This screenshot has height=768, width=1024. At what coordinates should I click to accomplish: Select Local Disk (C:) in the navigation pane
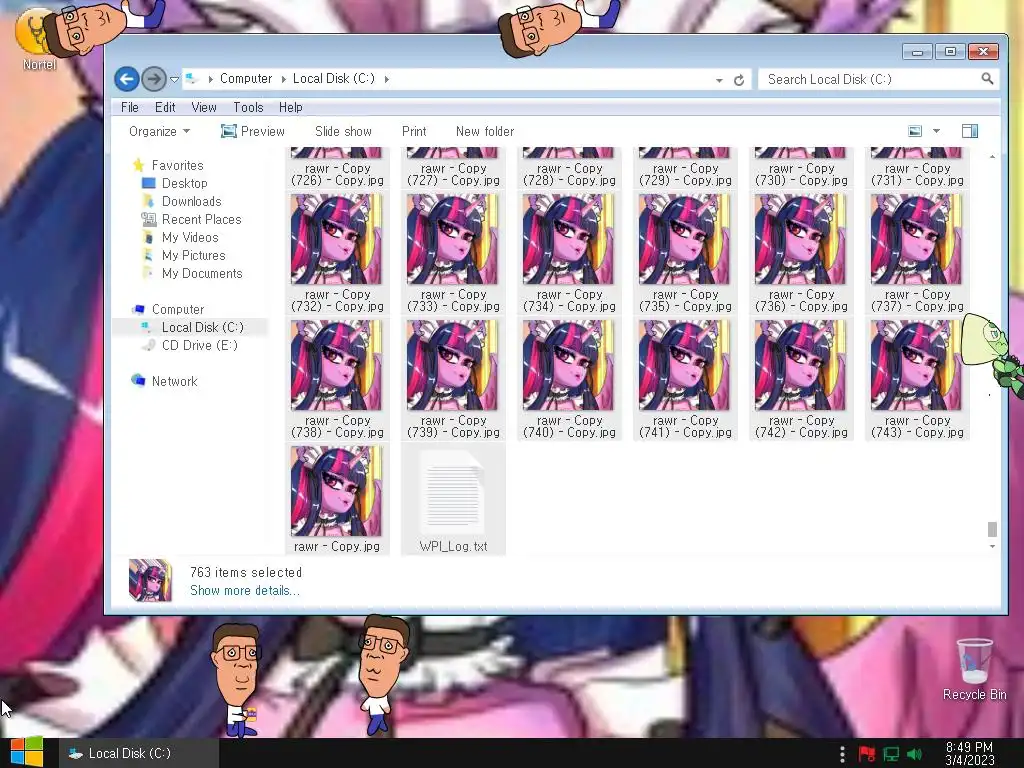point(202,327)
